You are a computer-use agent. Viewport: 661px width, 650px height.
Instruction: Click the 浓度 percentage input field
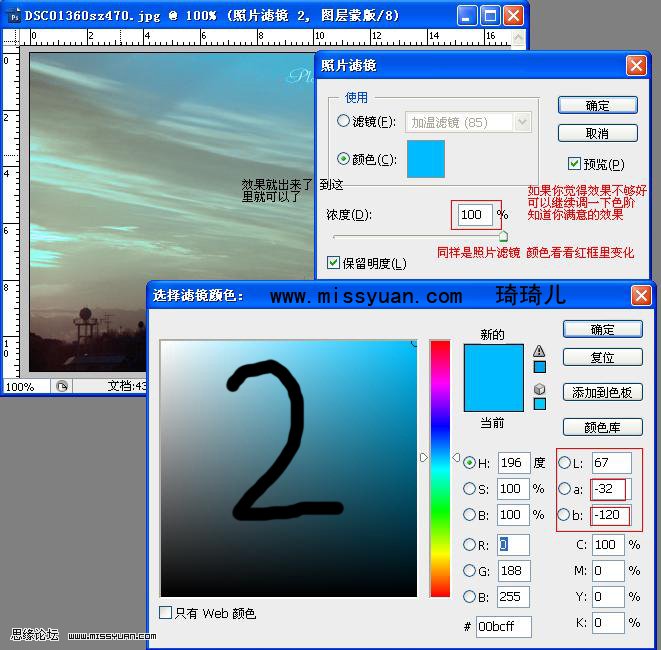tap(475, 215)
